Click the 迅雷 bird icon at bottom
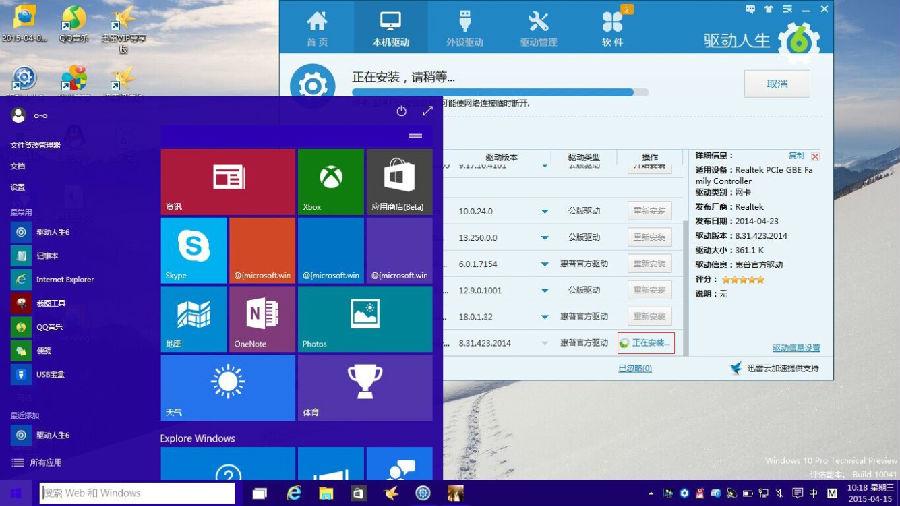Viewport: 900px width, 506px height. click(736, 368)
